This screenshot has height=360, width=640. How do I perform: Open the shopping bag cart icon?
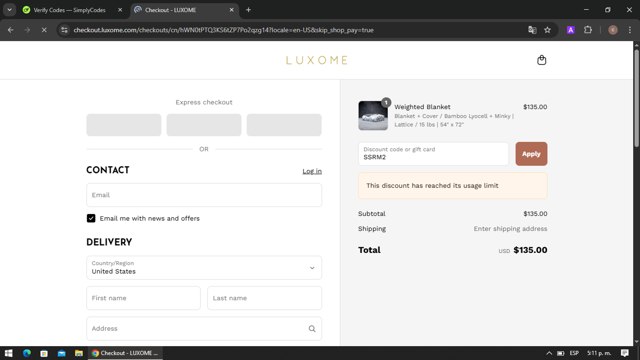point(541,60)
